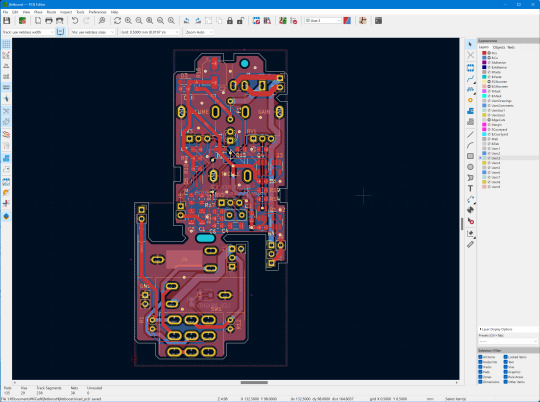Open the via size dropdown
This screenshot has height=402, width=540.
point(92,32)
